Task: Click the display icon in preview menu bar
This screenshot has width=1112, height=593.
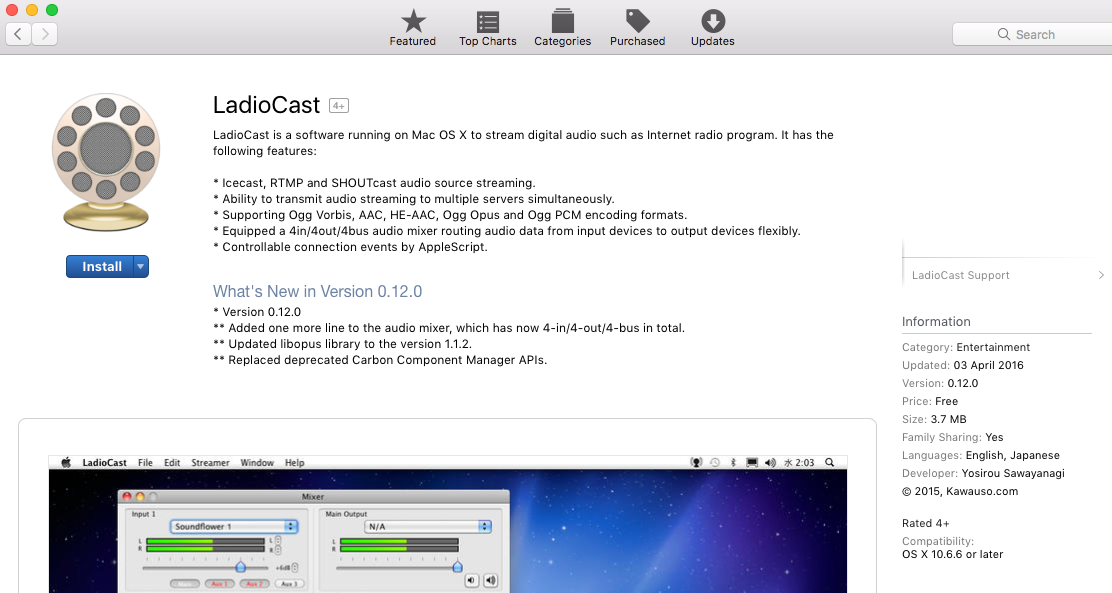Action: point(752,462)
